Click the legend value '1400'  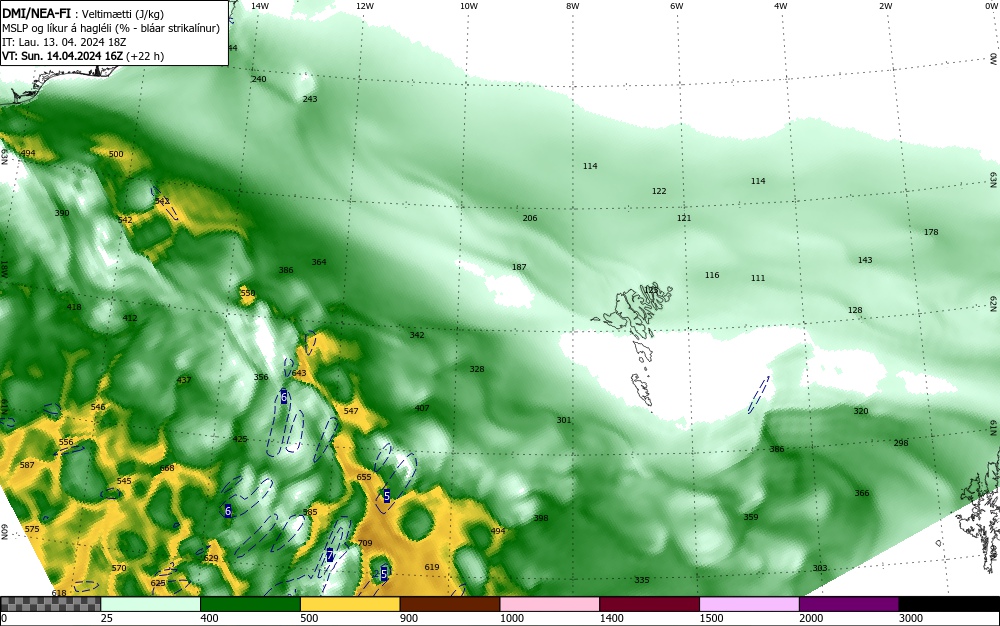[x=612, y=618]
